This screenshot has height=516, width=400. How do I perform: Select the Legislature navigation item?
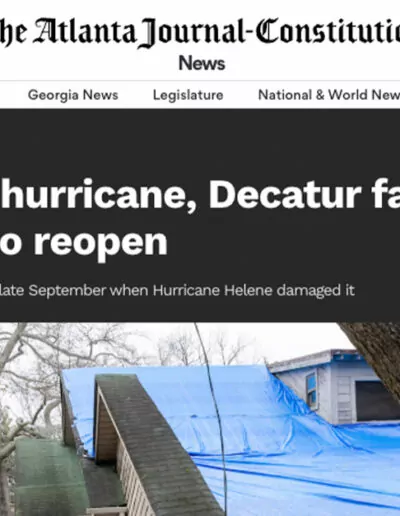(x=188, y=95)
